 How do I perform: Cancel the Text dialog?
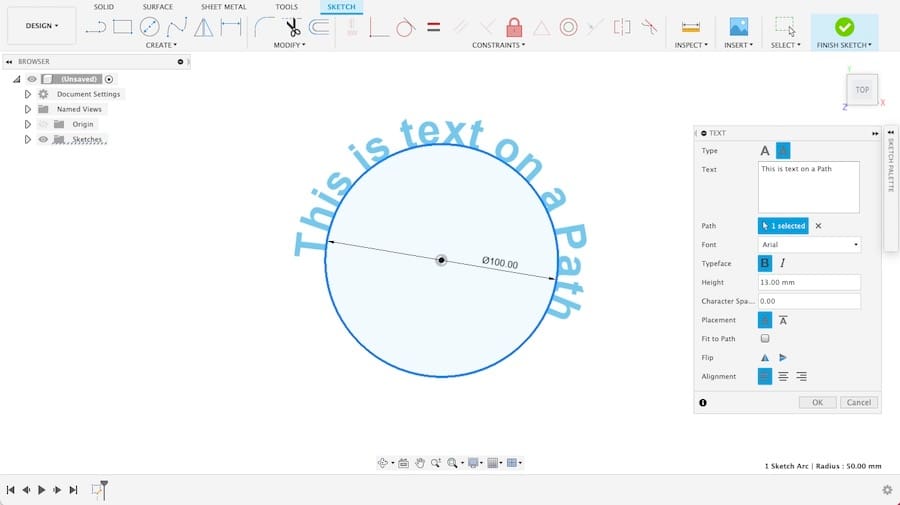click(x=859, y=402)
